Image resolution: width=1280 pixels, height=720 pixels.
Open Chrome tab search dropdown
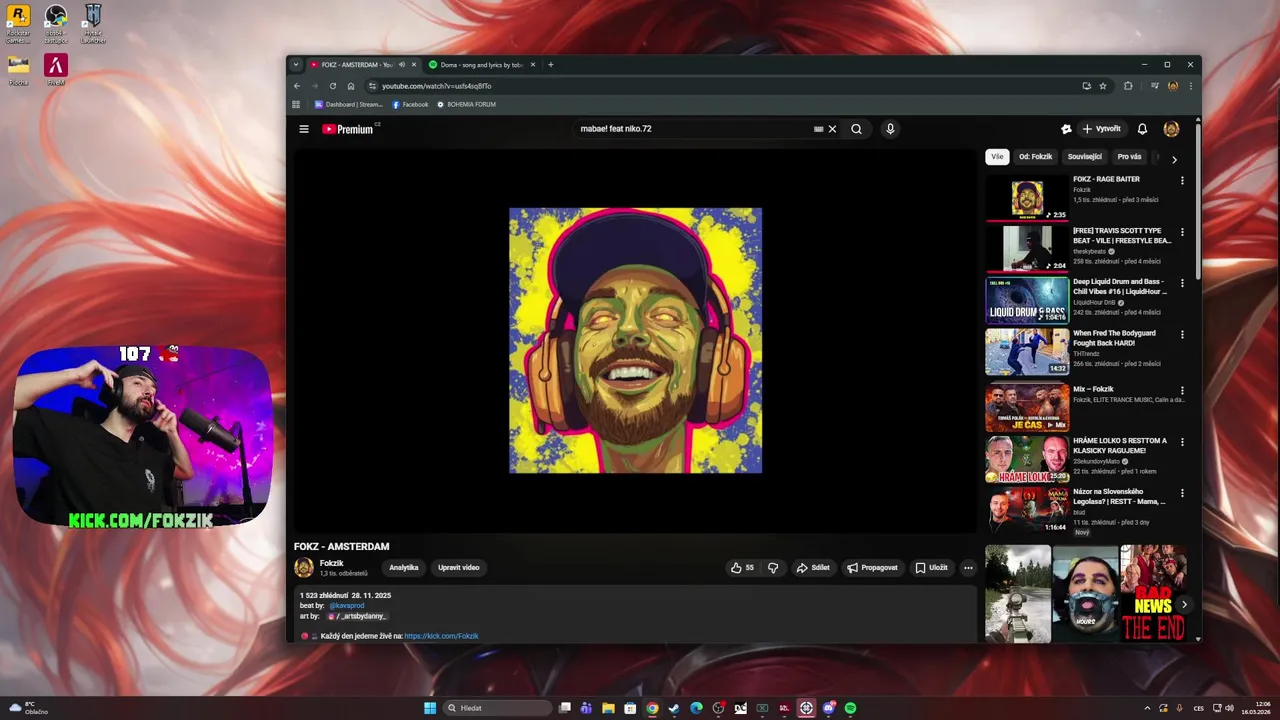click(x=295, y=65)
